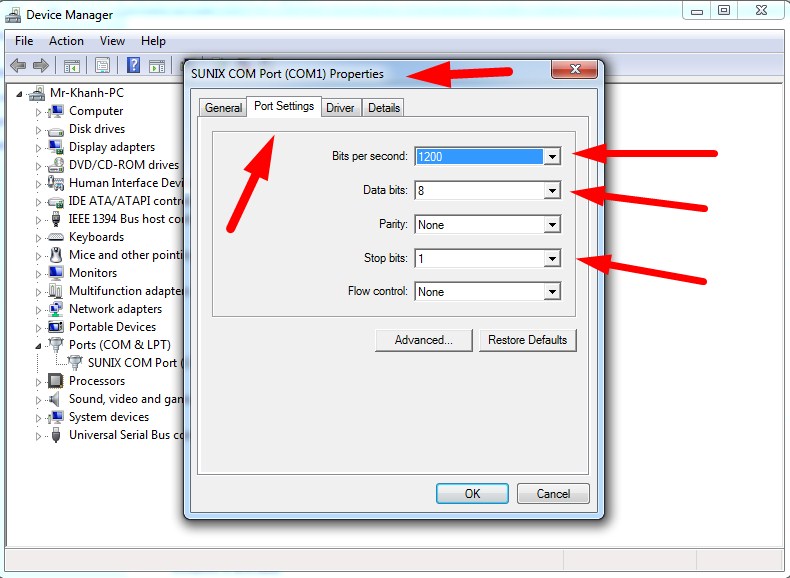The image size is (790, 578).
Task: Click the Monitors icon
Action: (55, 273)
